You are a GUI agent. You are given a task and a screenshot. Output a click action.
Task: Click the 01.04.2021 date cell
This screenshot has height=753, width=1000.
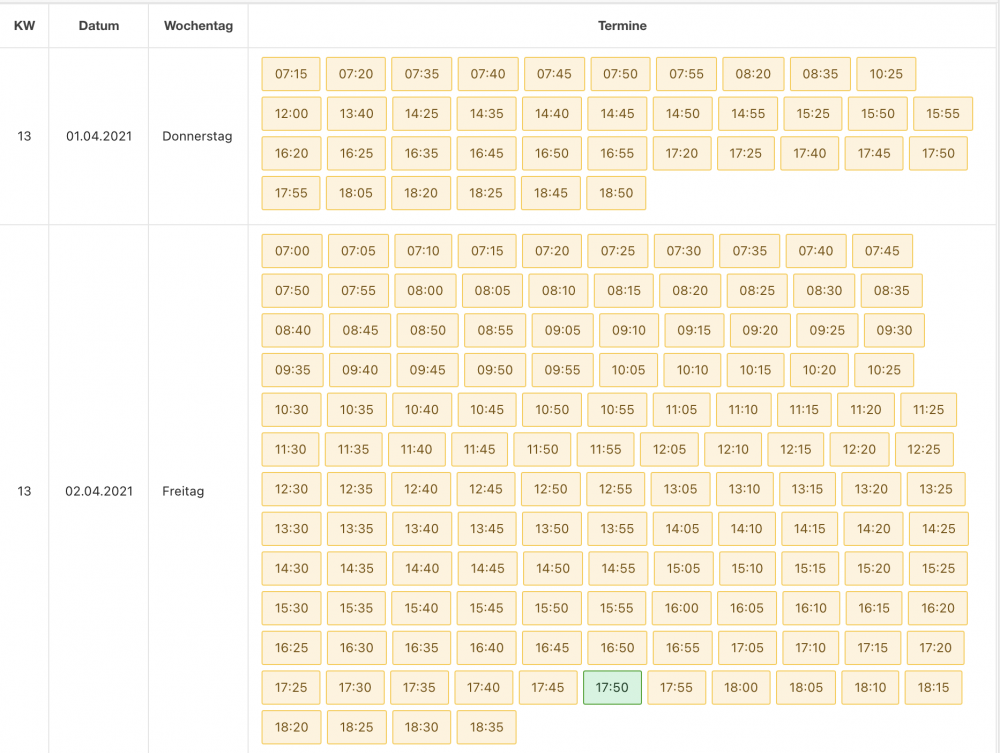pos(99,136)
